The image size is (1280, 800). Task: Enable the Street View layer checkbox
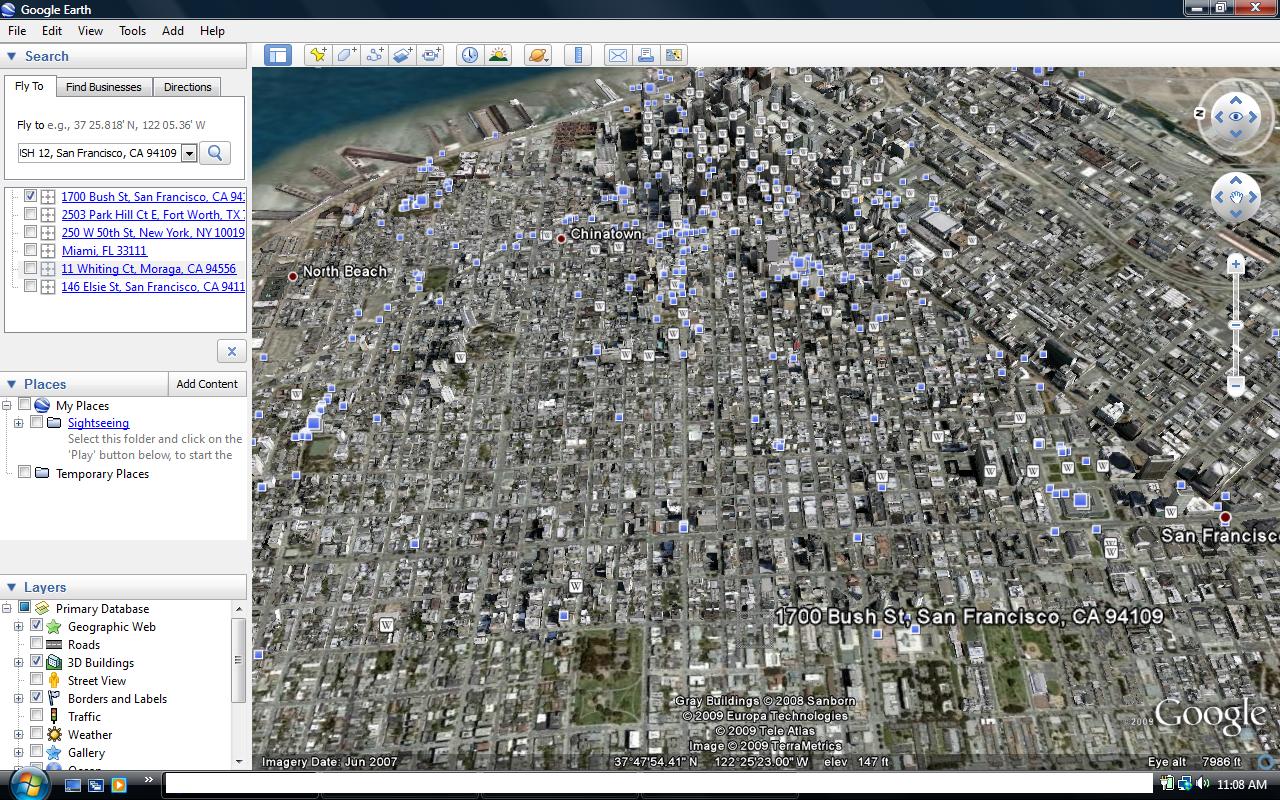coord(37,681)
